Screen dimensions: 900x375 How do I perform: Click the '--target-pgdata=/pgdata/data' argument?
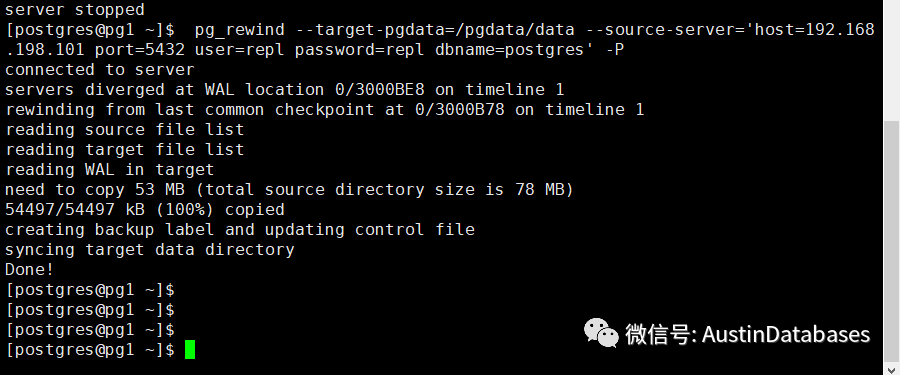point(435,30)
